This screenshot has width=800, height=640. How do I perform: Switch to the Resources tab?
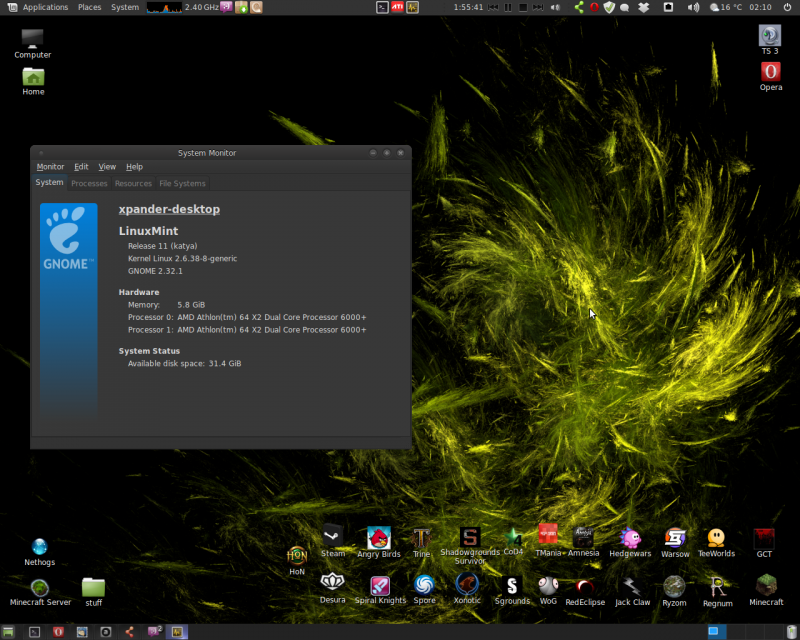point(133,184)
